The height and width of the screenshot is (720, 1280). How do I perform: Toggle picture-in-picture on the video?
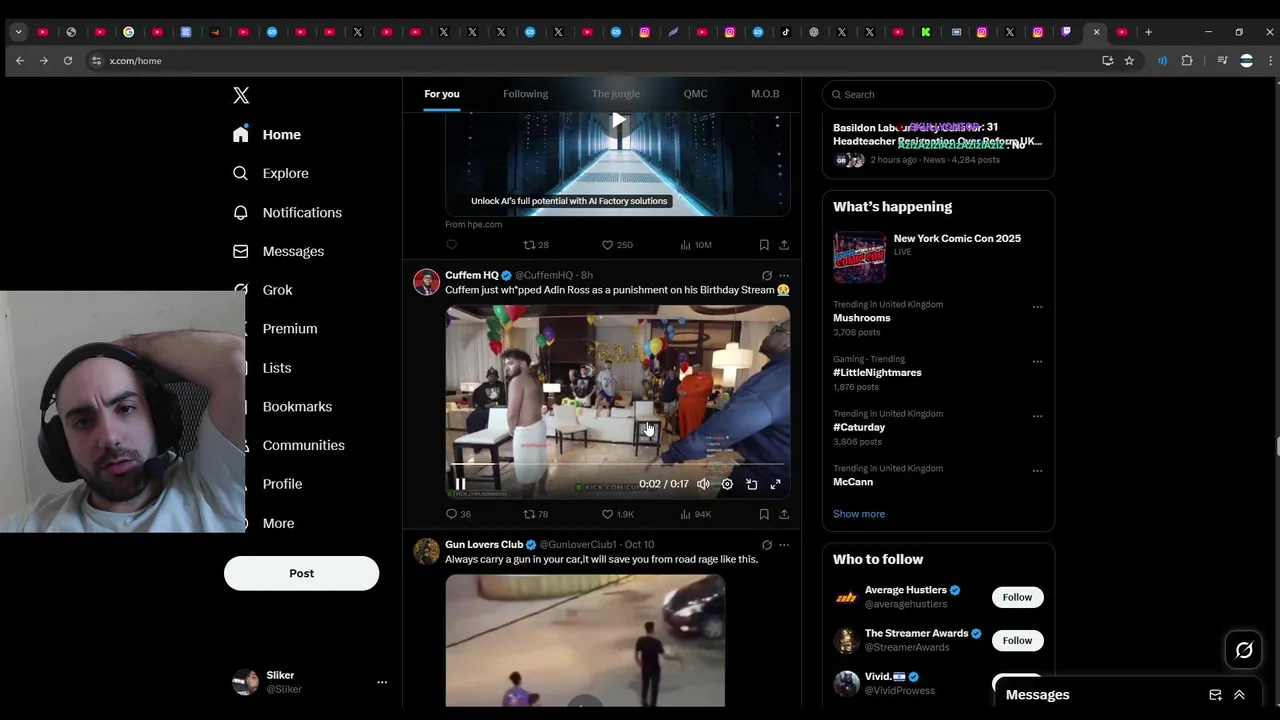point(751,484)
